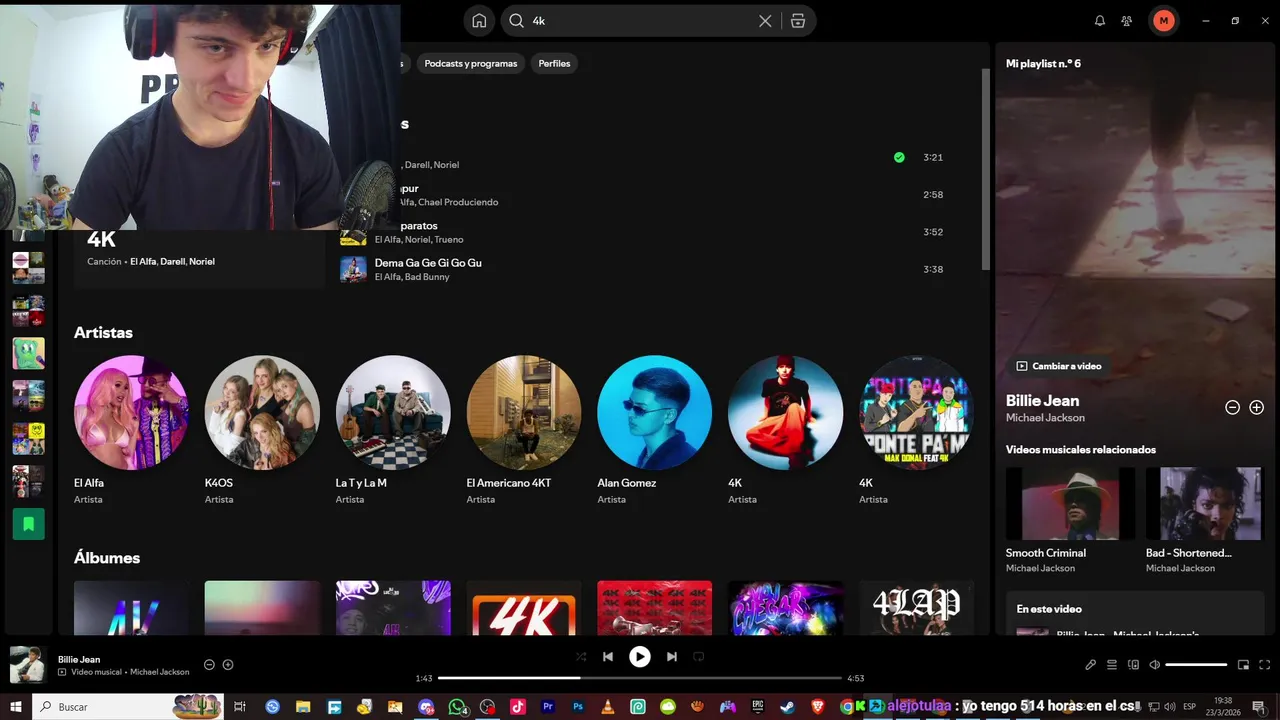
Task: Click the search magnifier icon
Action: click(516, 21)
